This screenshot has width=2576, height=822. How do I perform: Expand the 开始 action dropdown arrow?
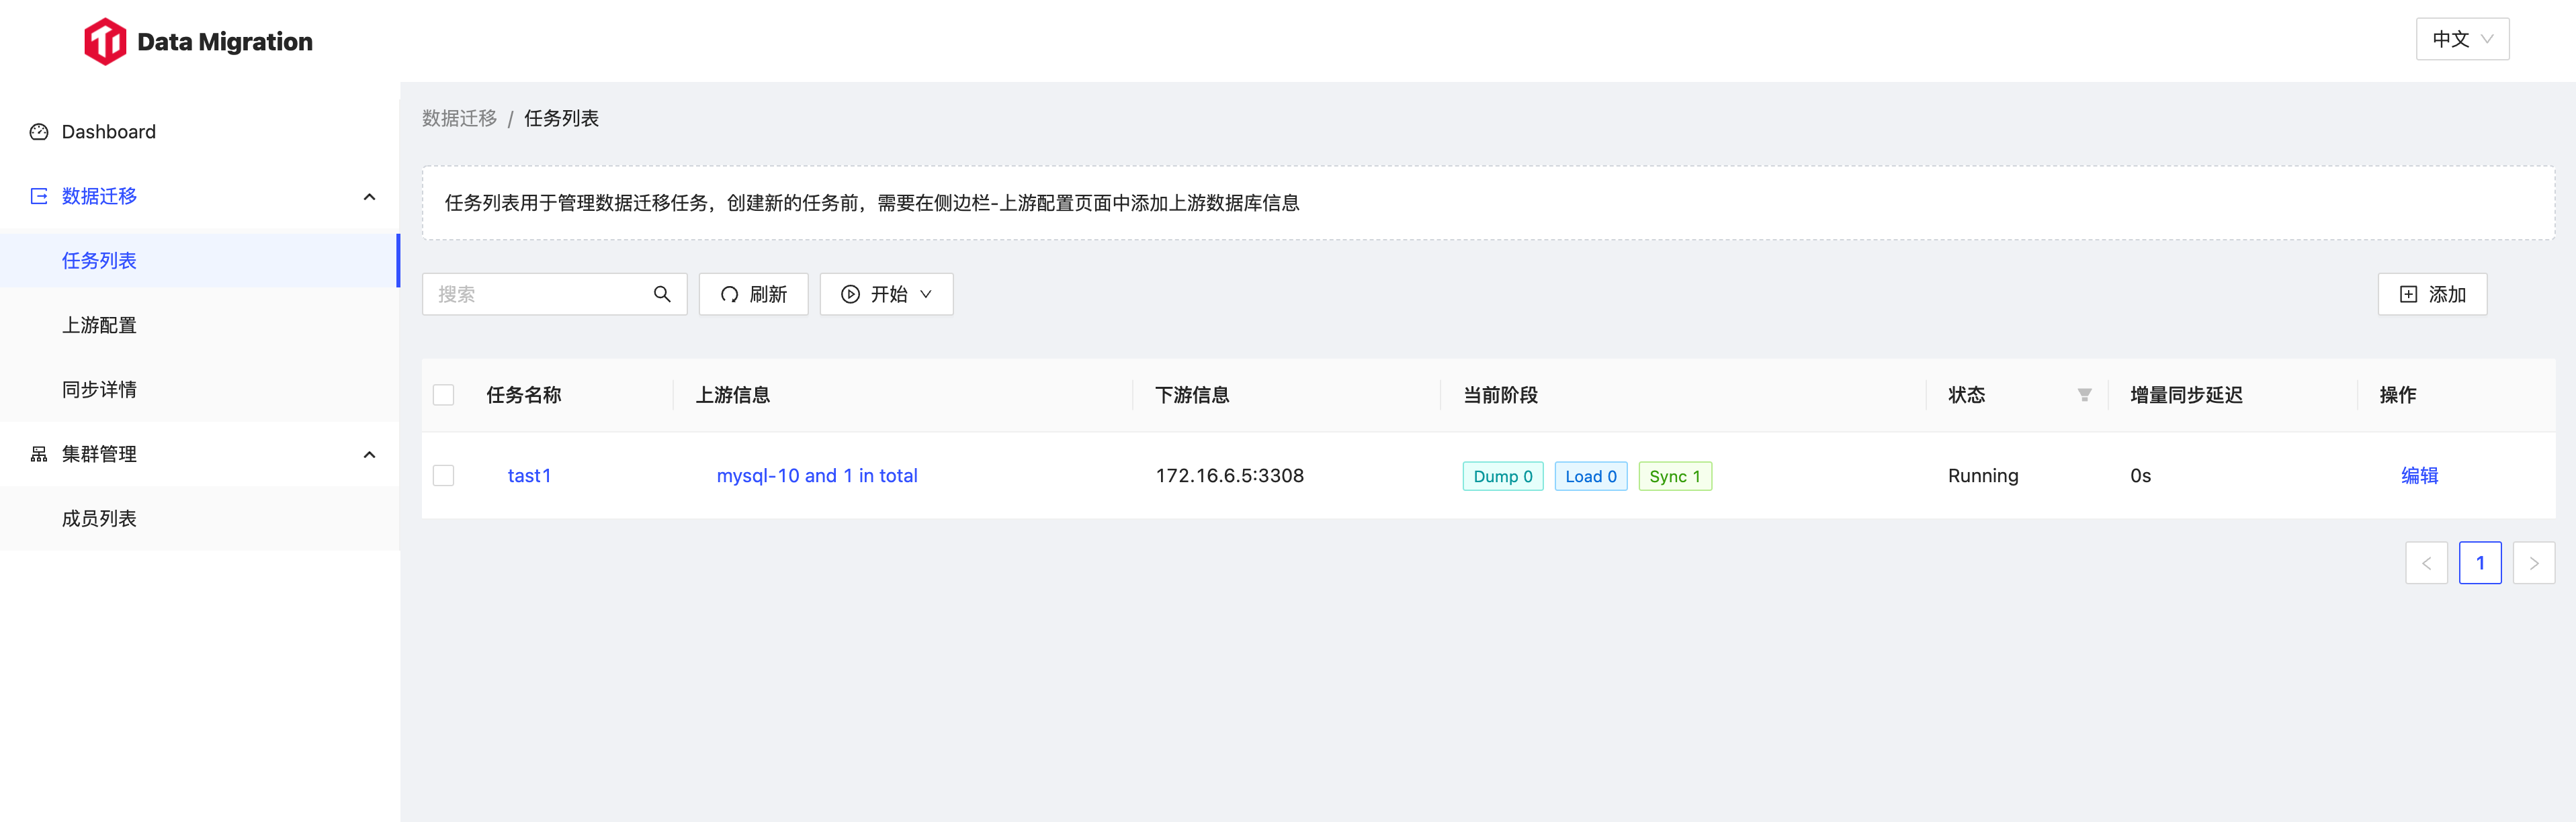(925, 294)
